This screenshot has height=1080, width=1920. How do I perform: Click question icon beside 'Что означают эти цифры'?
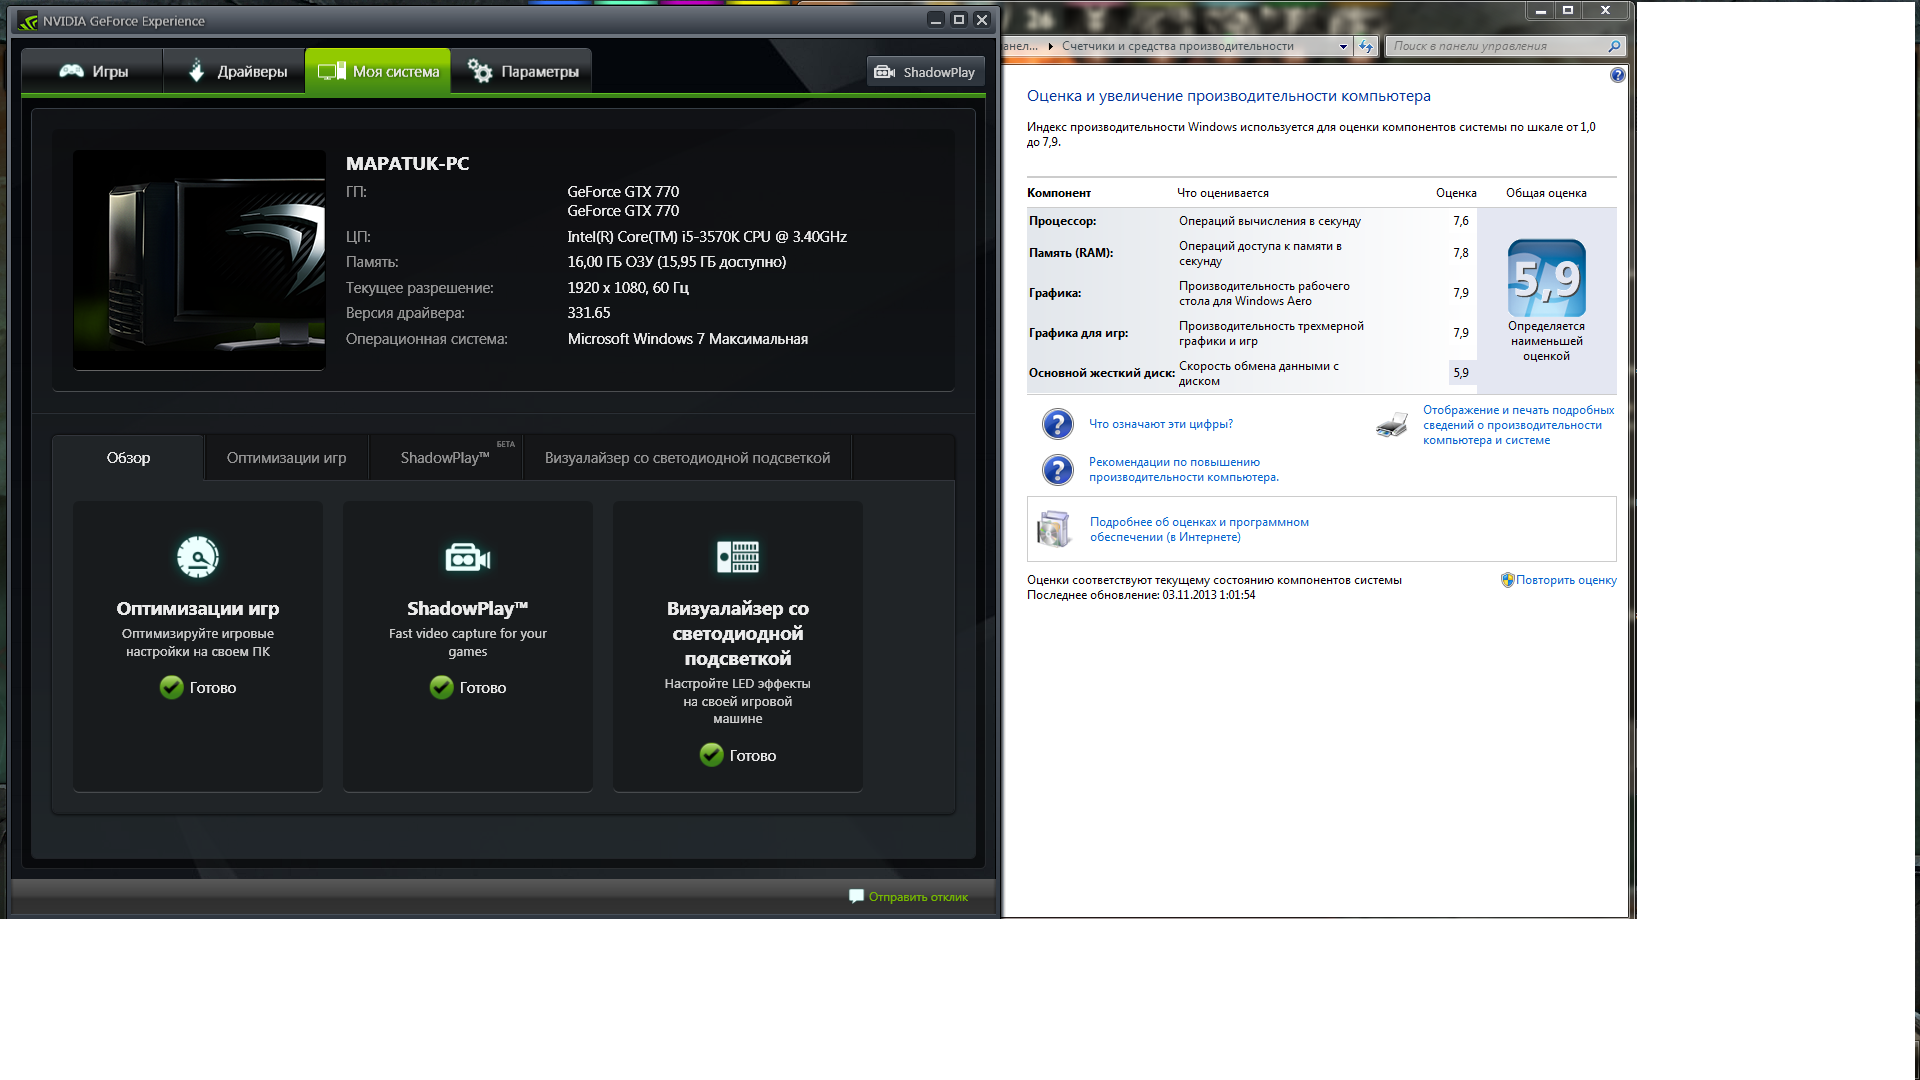(1057, 424)
